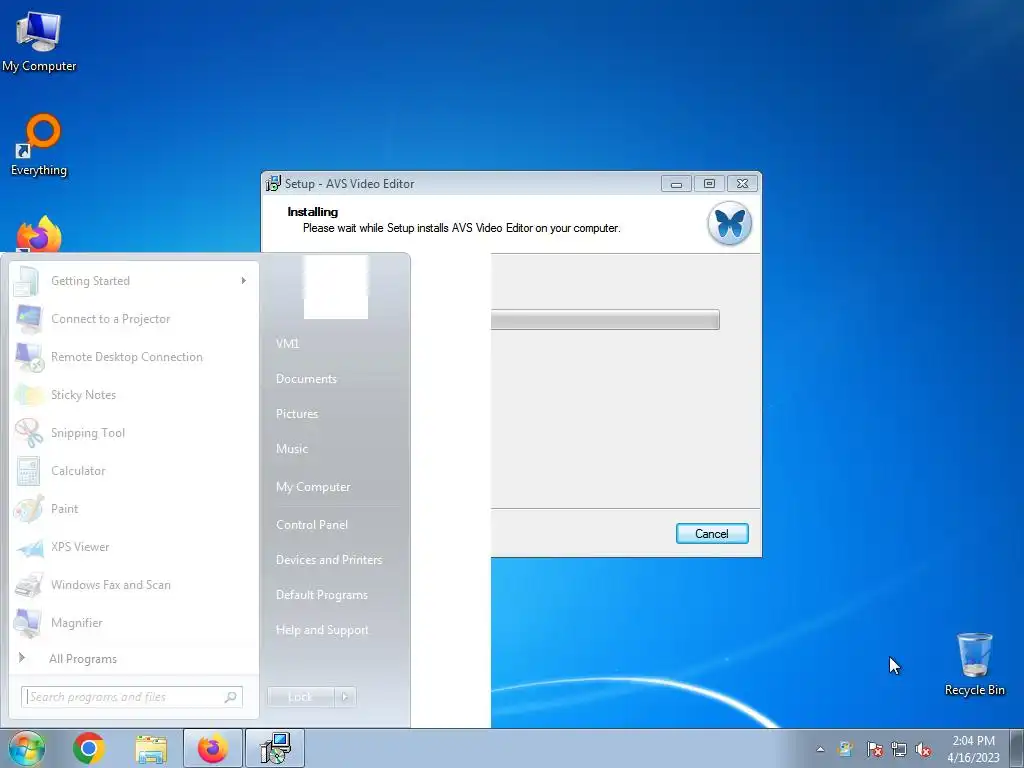Image resolution: width=1024 pixels, height=768 pixels.
Task: Open the My Computer desktop icon
Action: pos(39,41)
